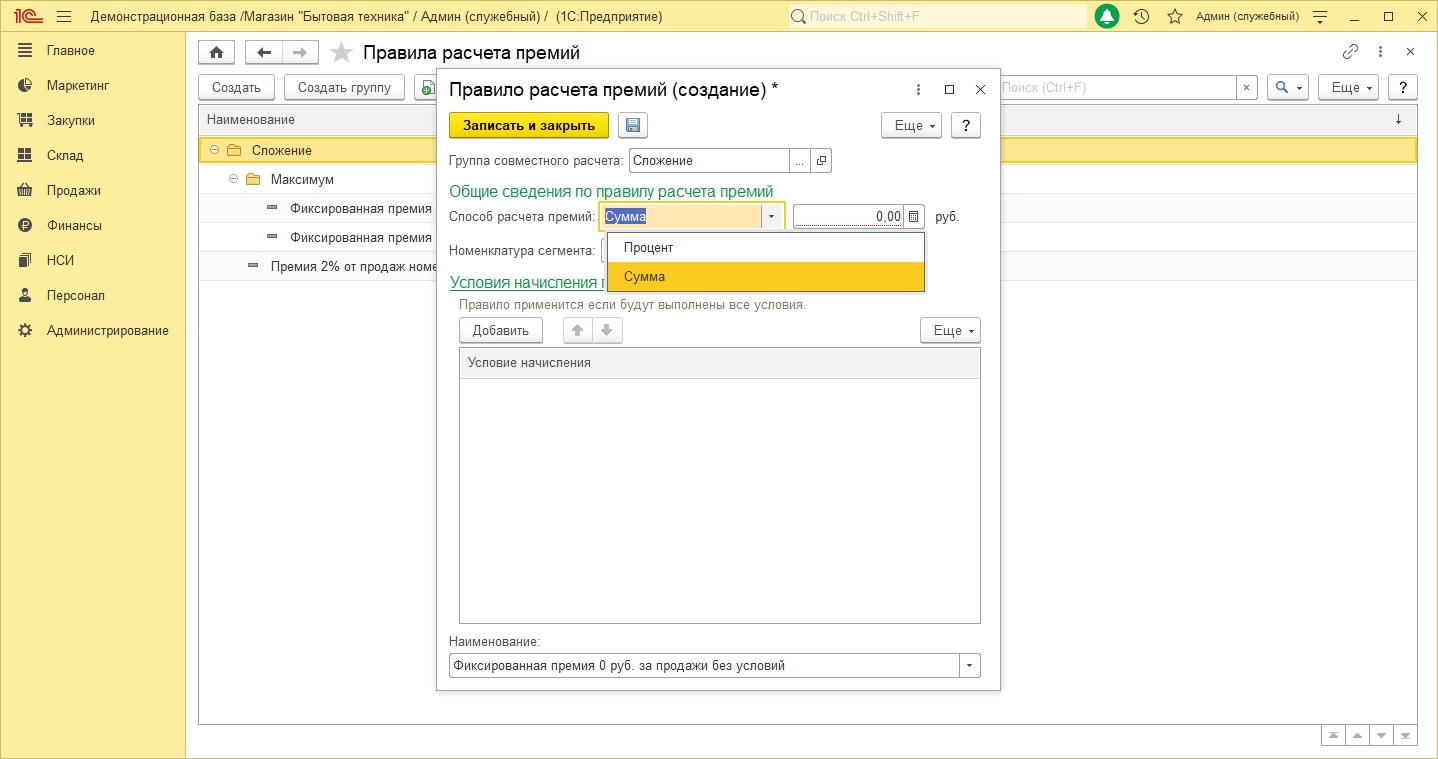1438x759 pixels.
Task: Click the Создать группу button
Action: (x=345, y=88)
